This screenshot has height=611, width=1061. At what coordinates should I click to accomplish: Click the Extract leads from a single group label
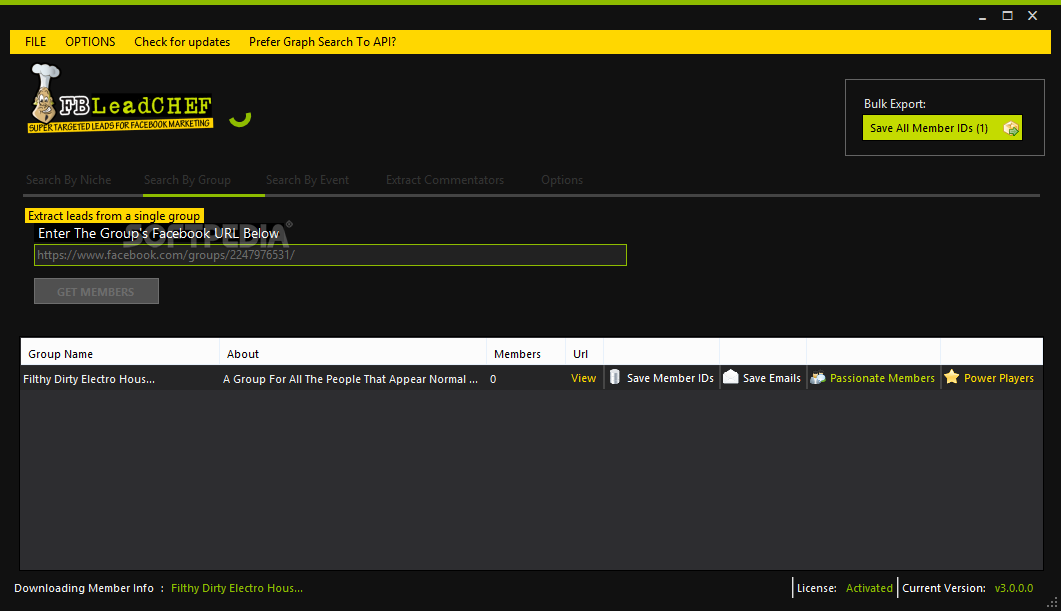114,216
